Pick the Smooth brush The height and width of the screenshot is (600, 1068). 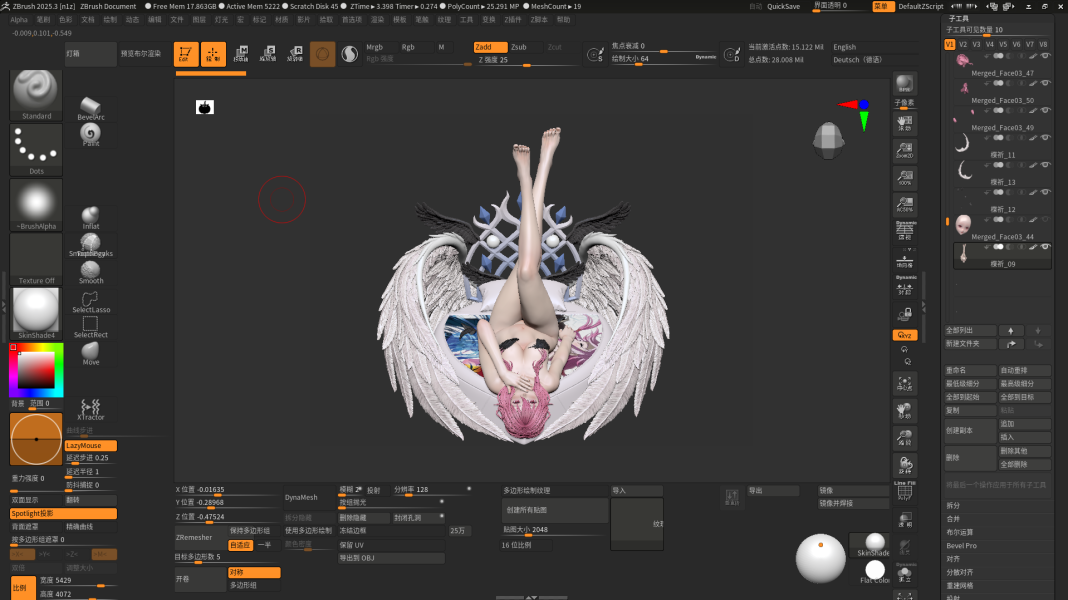(x=91, y=272)
